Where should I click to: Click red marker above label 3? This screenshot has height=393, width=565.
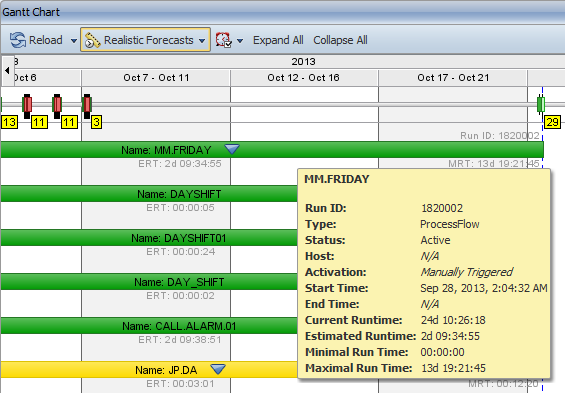click(87, 106)
